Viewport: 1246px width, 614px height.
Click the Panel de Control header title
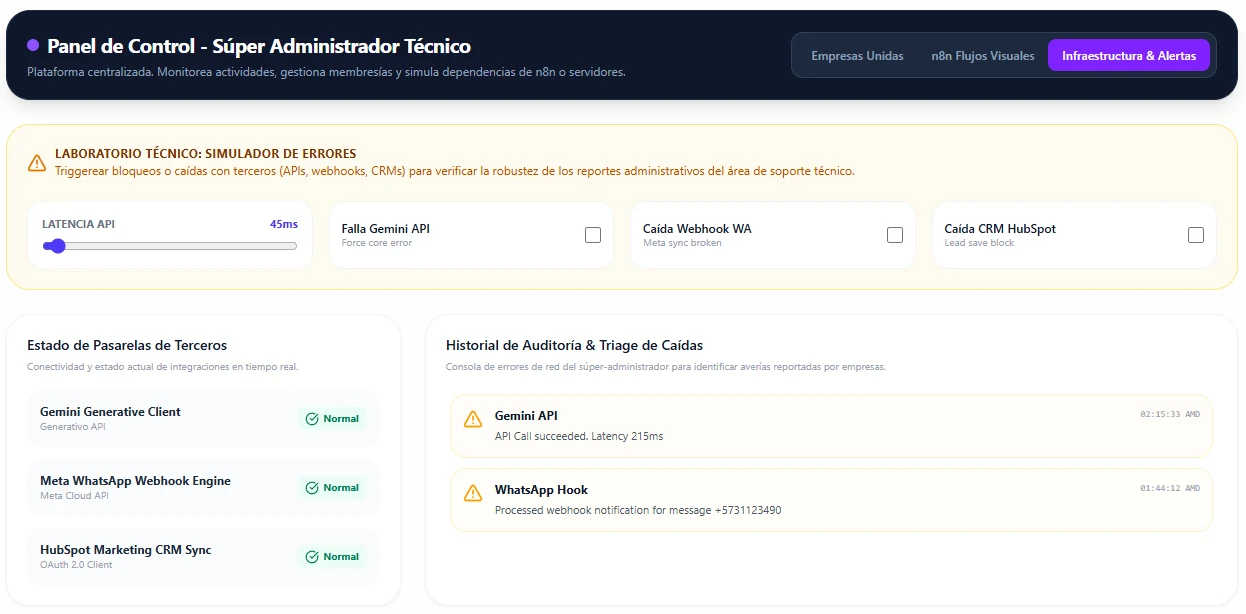click(x=259, y=46)
